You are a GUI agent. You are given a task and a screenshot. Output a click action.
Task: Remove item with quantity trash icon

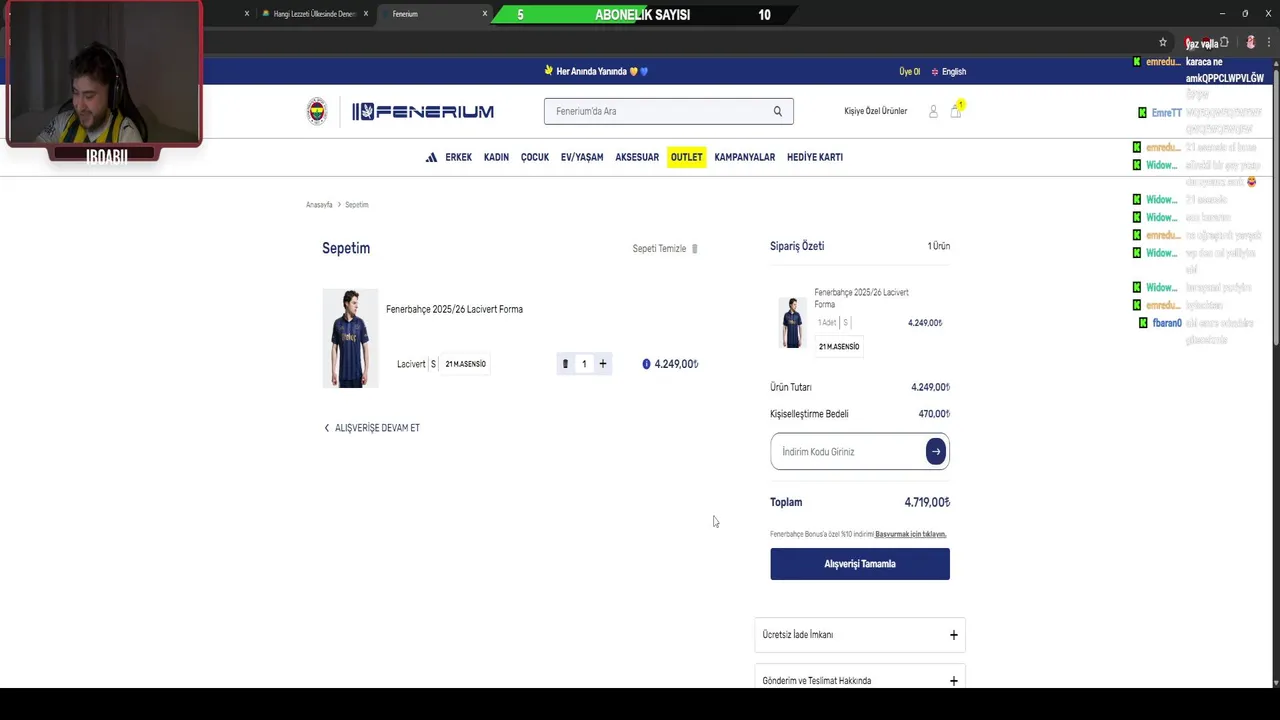[565, 364]
